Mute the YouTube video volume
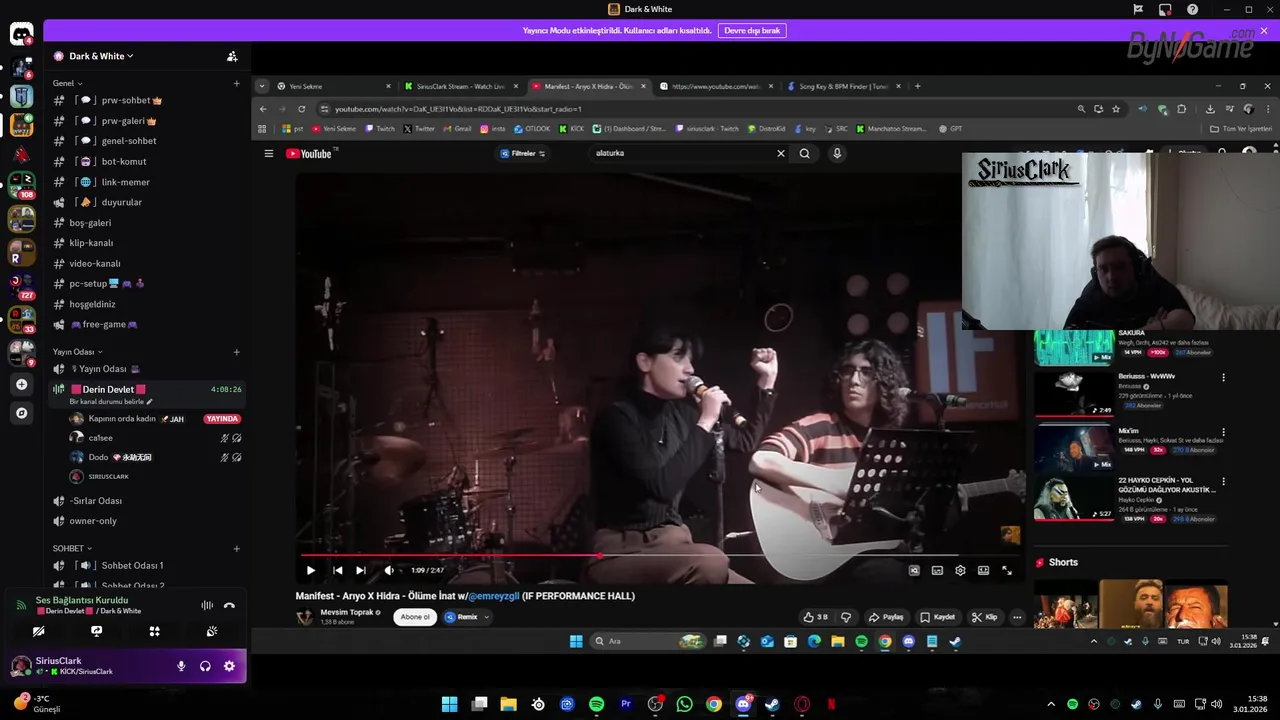Image resolution: width=1280 pixels, height=720 pixels. [x=389, y=570]
